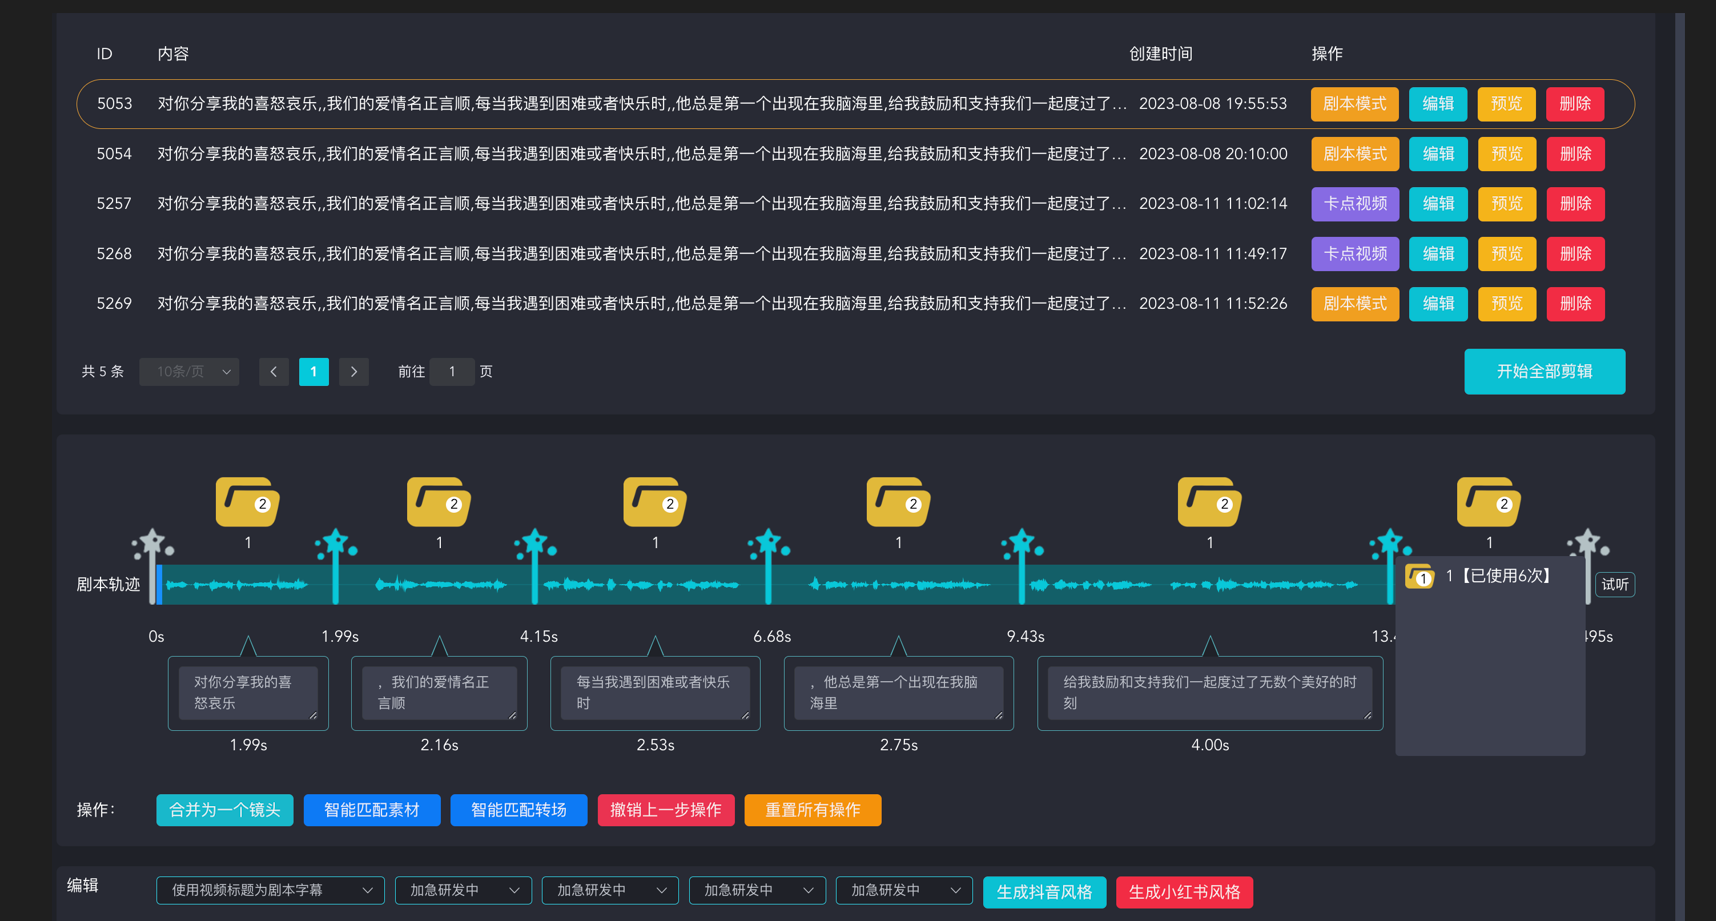Click 试听 to preview the audio
The image size is (1716, 921).
1615,584
